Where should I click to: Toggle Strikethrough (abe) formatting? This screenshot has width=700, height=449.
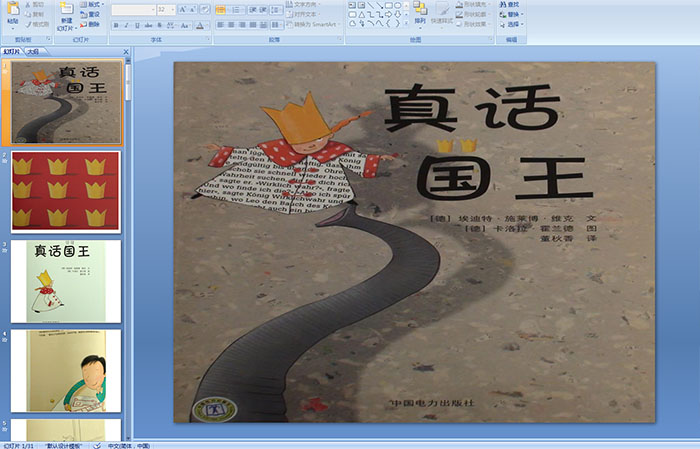point(148,25)
